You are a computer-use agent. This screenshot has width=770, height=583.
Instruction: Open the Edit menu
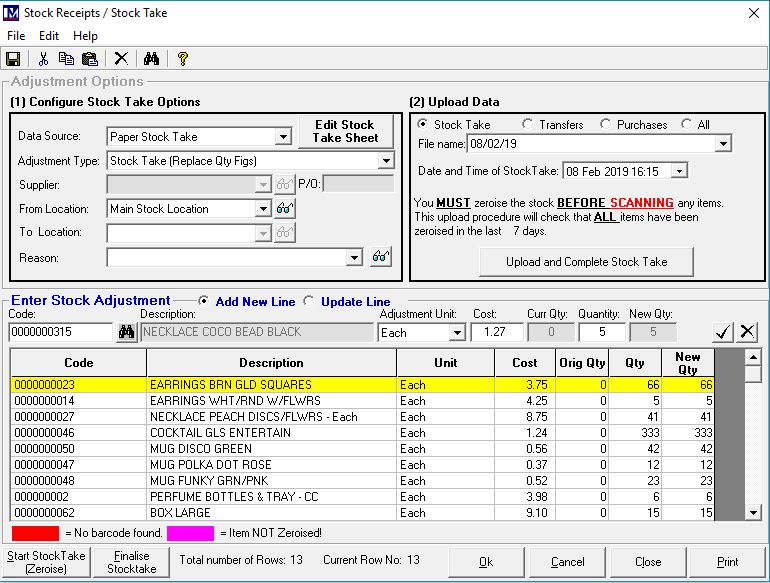49,36
